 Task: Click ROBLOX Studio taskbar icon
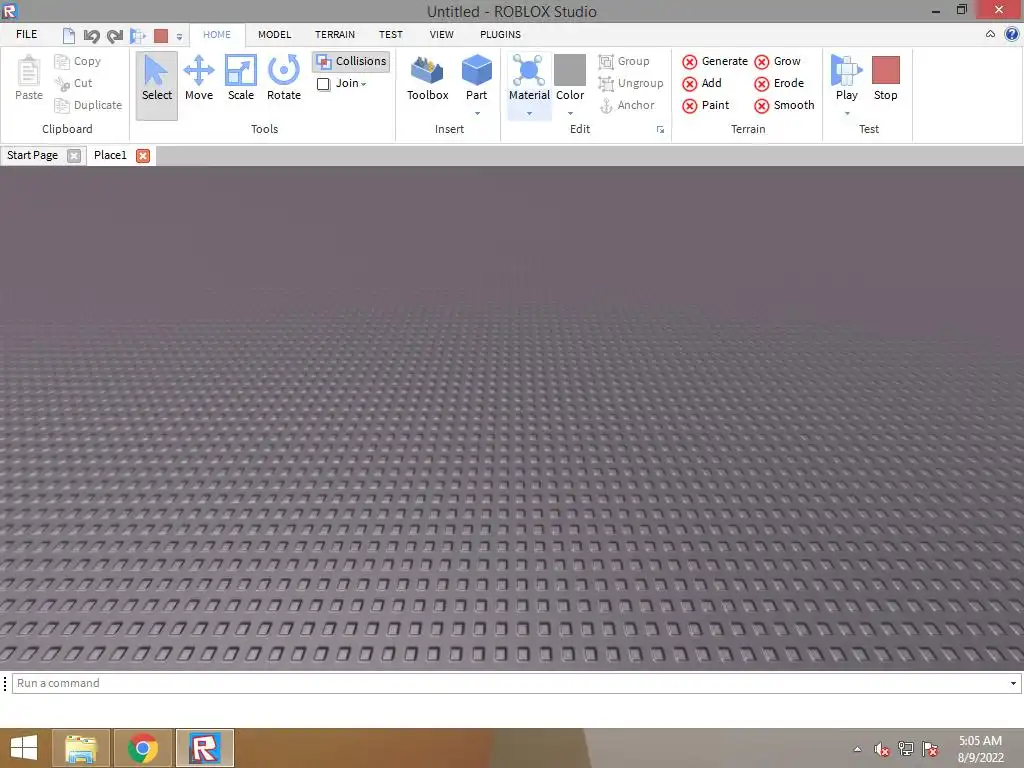tap(204, 748)
